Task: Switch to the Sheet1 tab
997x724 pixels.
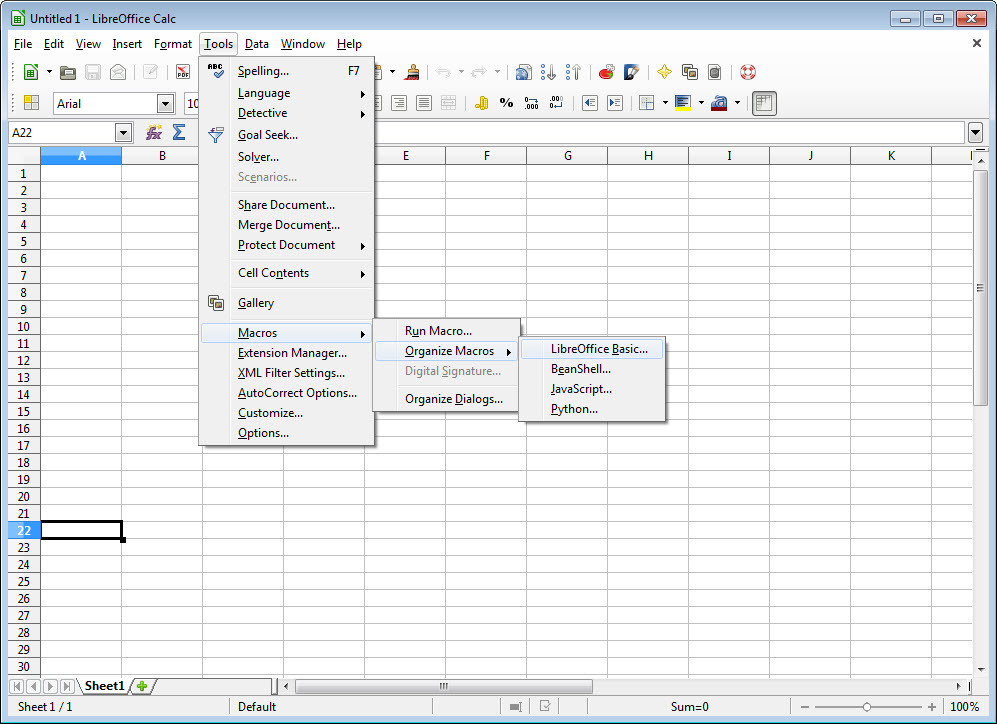Action: (x=104, y=686)
